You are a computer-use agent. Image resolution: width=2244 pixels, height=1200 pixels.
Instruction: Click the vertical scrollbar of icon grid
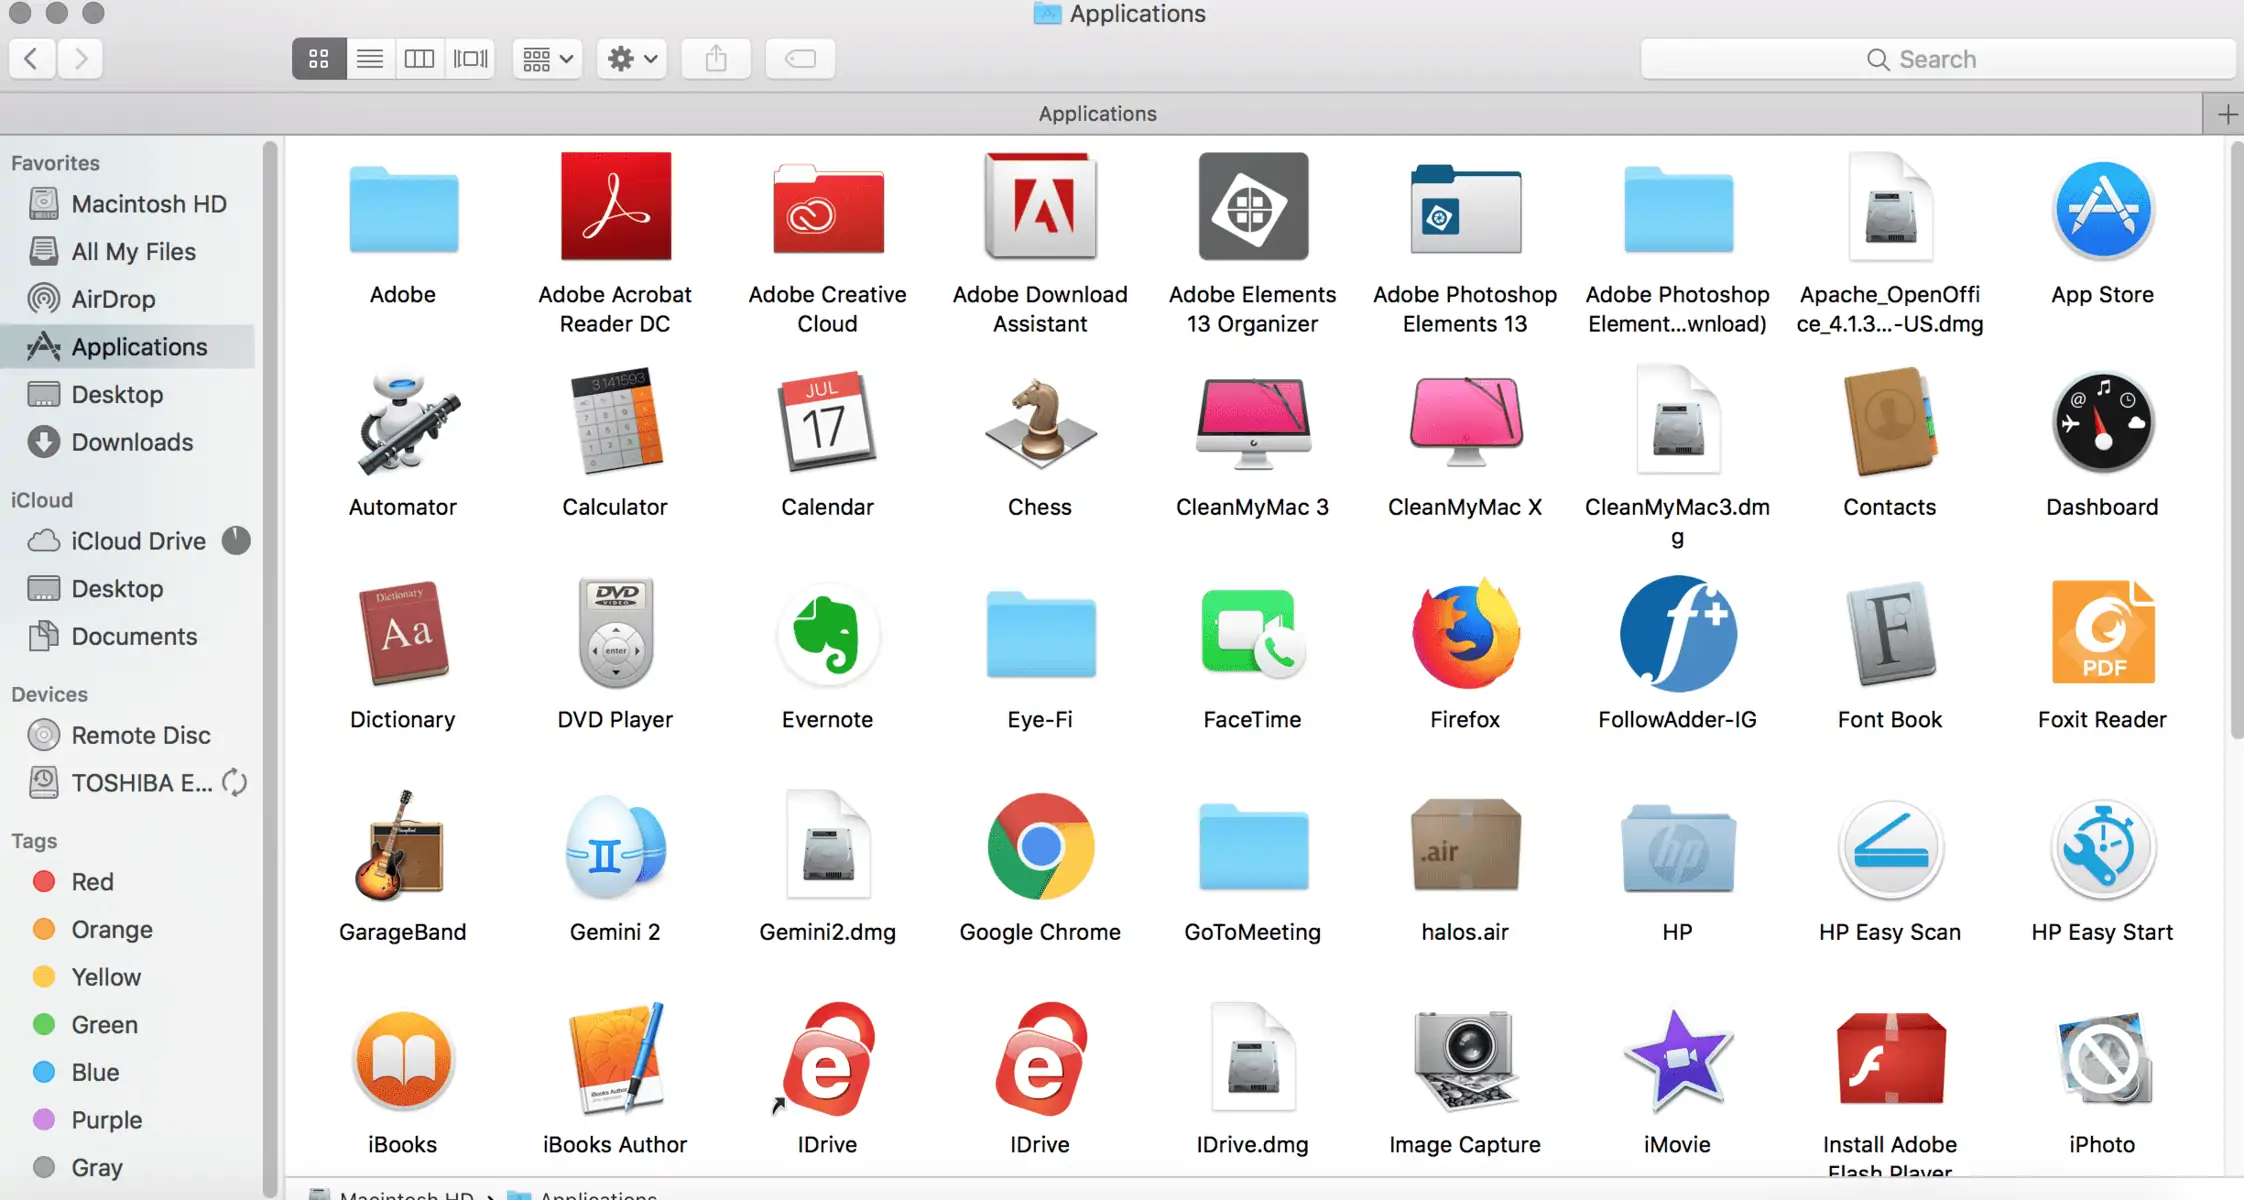(2236, 440)
